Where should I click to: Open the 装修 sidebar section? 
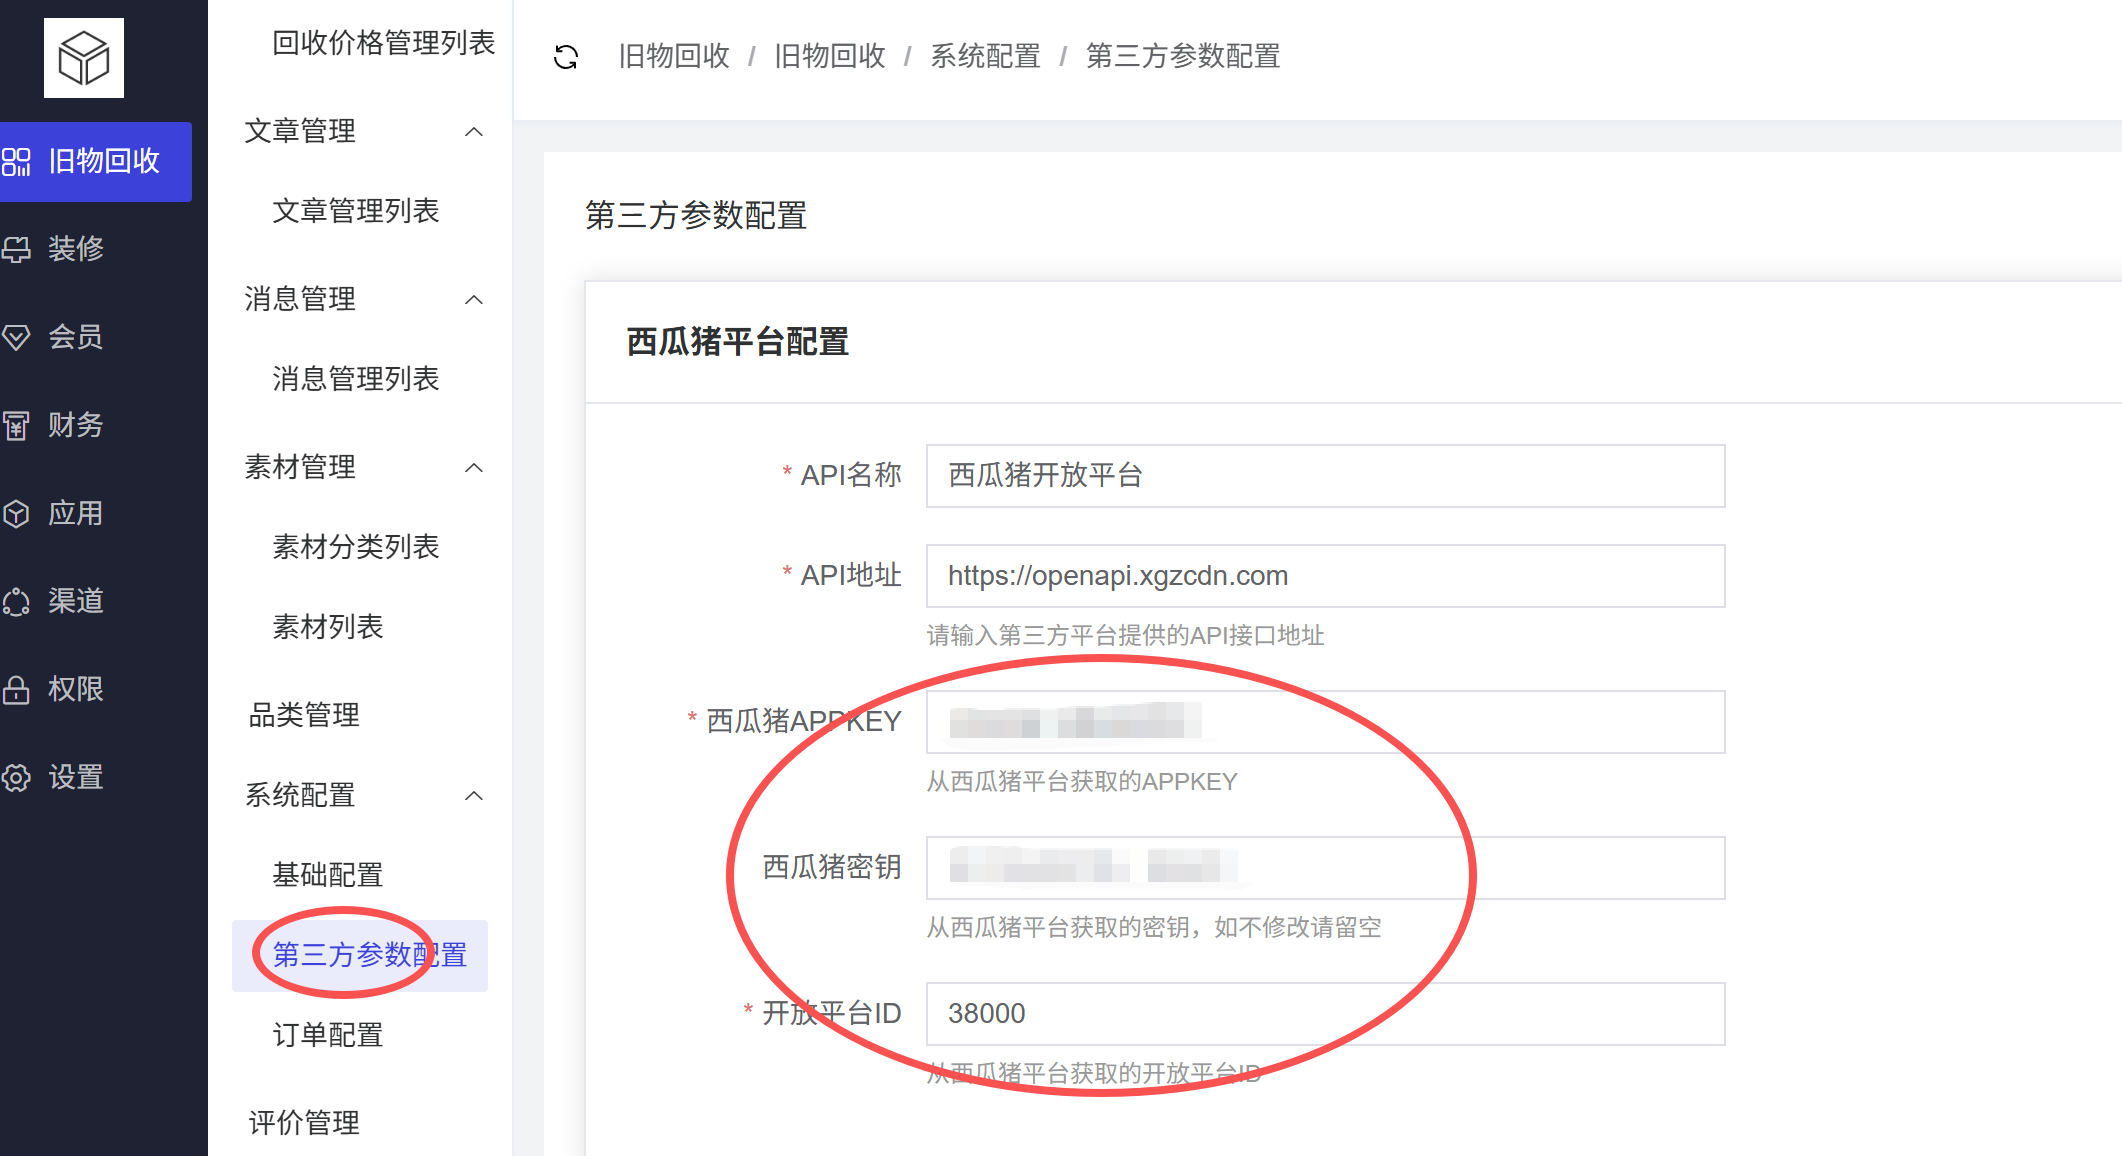(76, 249)
